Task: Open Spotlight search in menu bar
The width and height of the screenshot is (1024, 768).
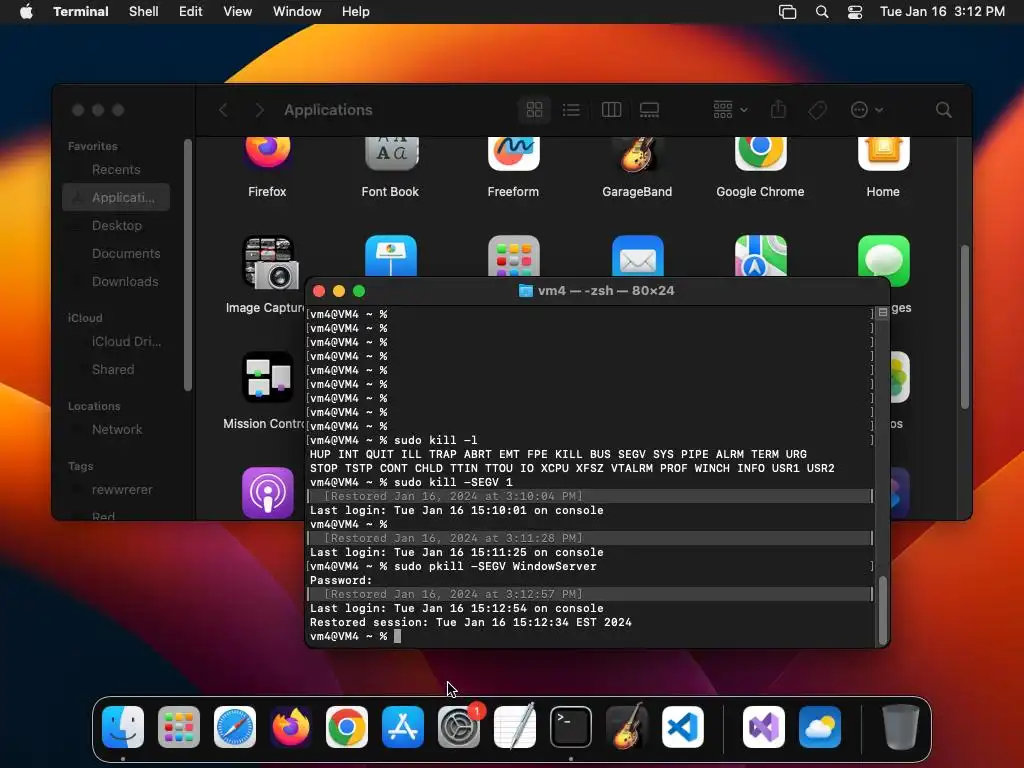Action: (822, 11)
